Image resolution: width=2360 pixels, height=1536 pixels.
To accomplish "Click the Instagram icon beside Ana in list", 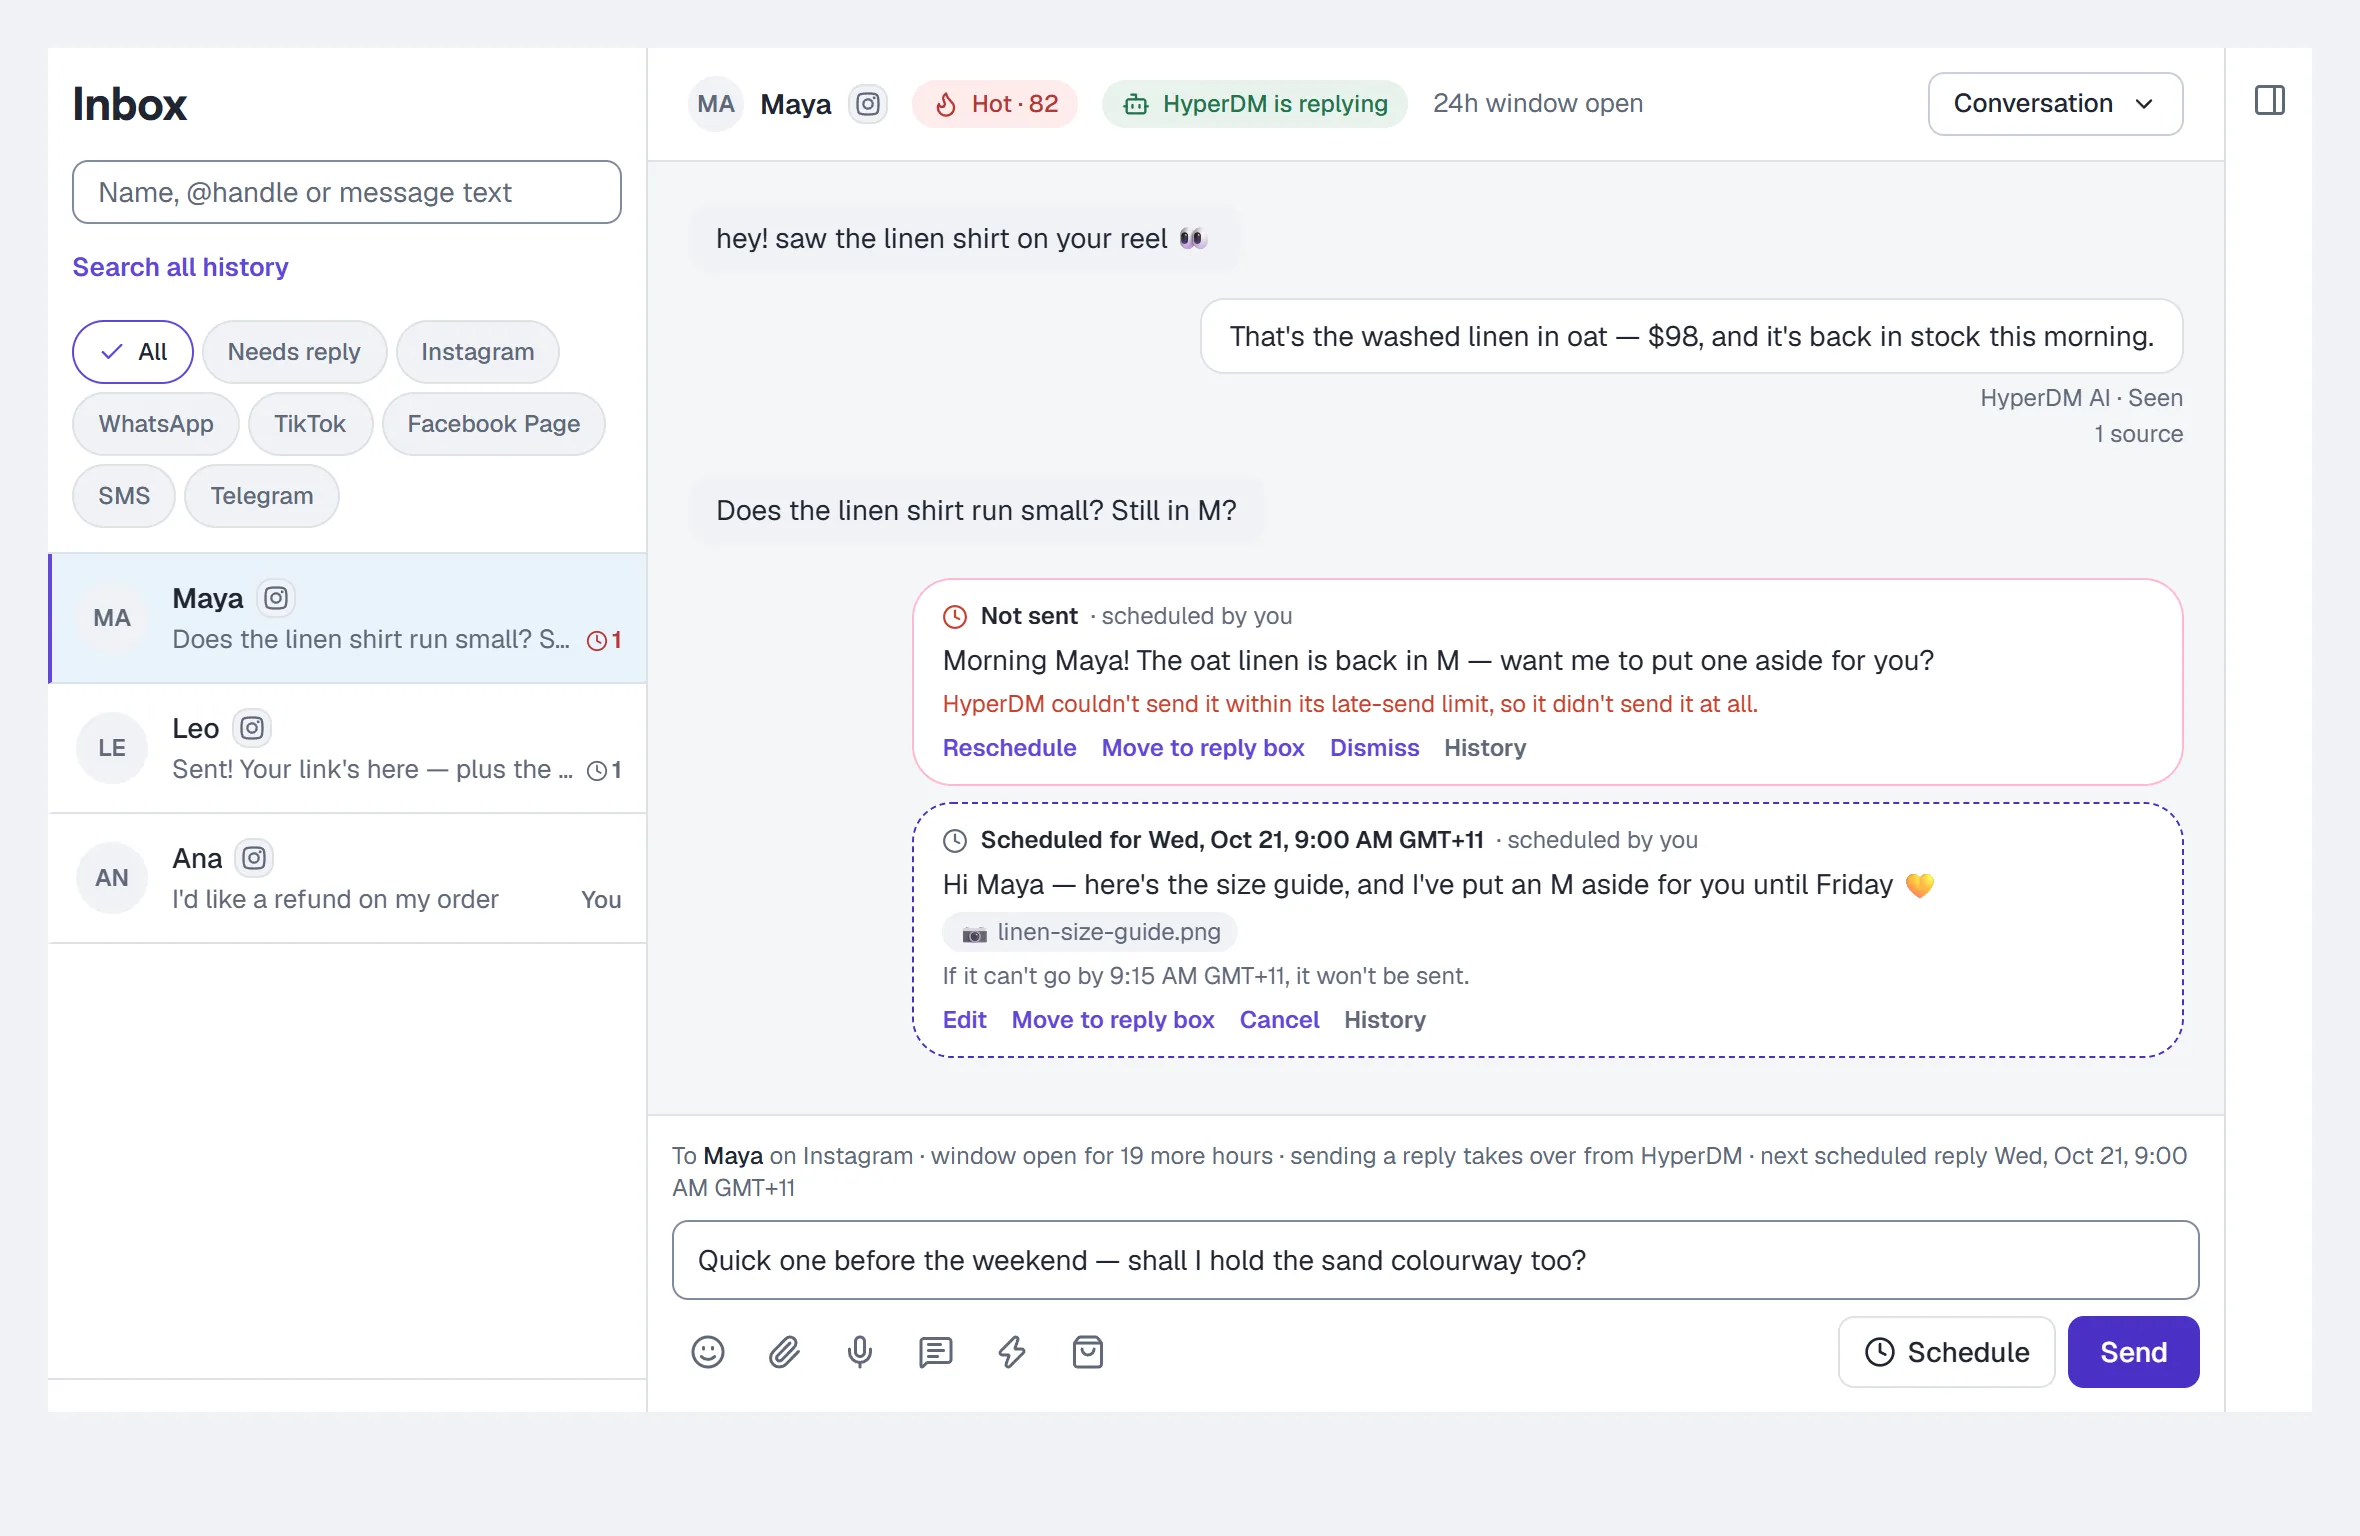I will click(254, 858).
